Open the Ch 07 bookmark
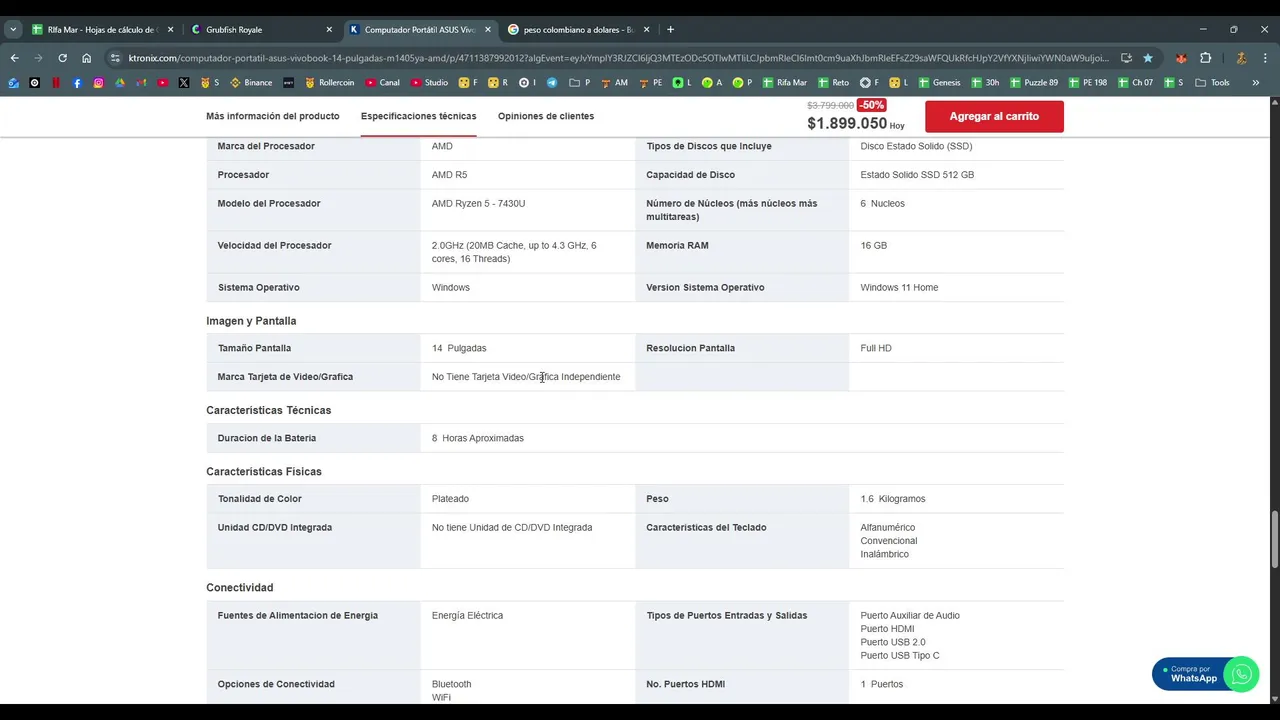 pos(1135,83)
